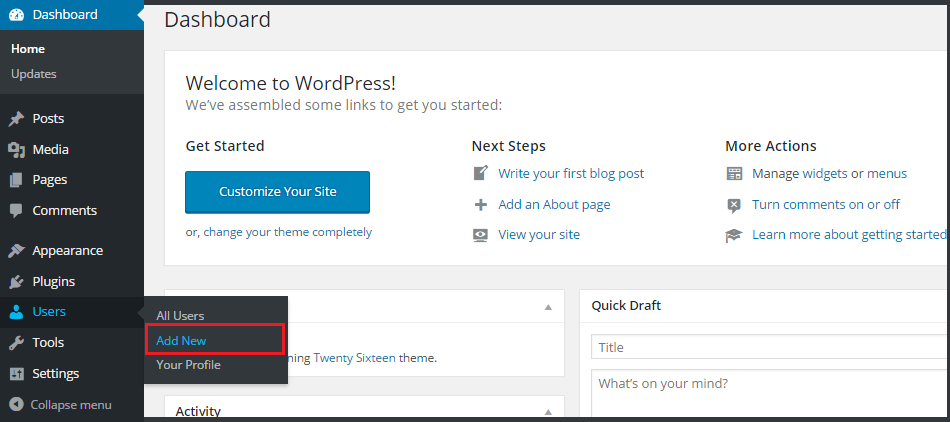
Task: Click the Pages icon in sidebar
Action: pyautogui.click(x=16, y=180)
